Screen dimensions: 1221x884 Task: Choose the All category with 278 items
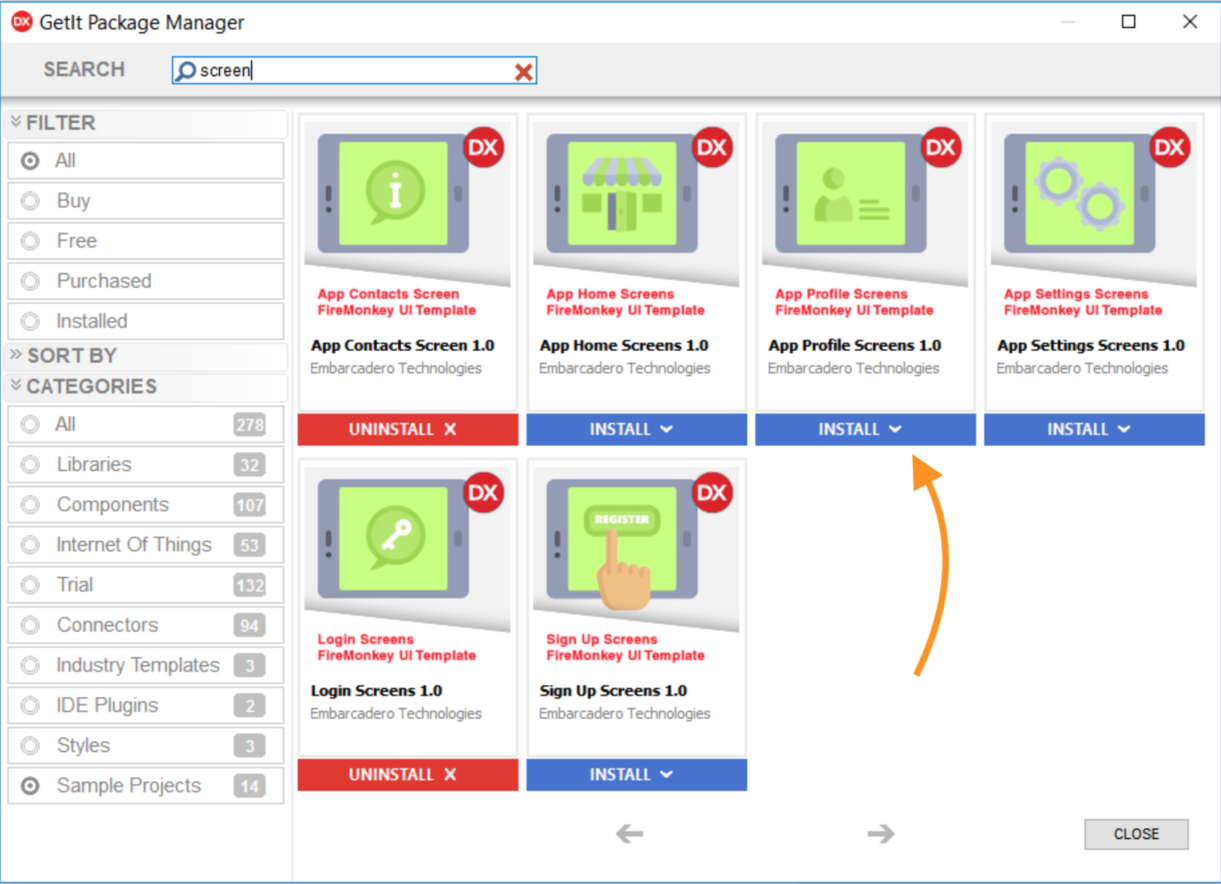146,425
